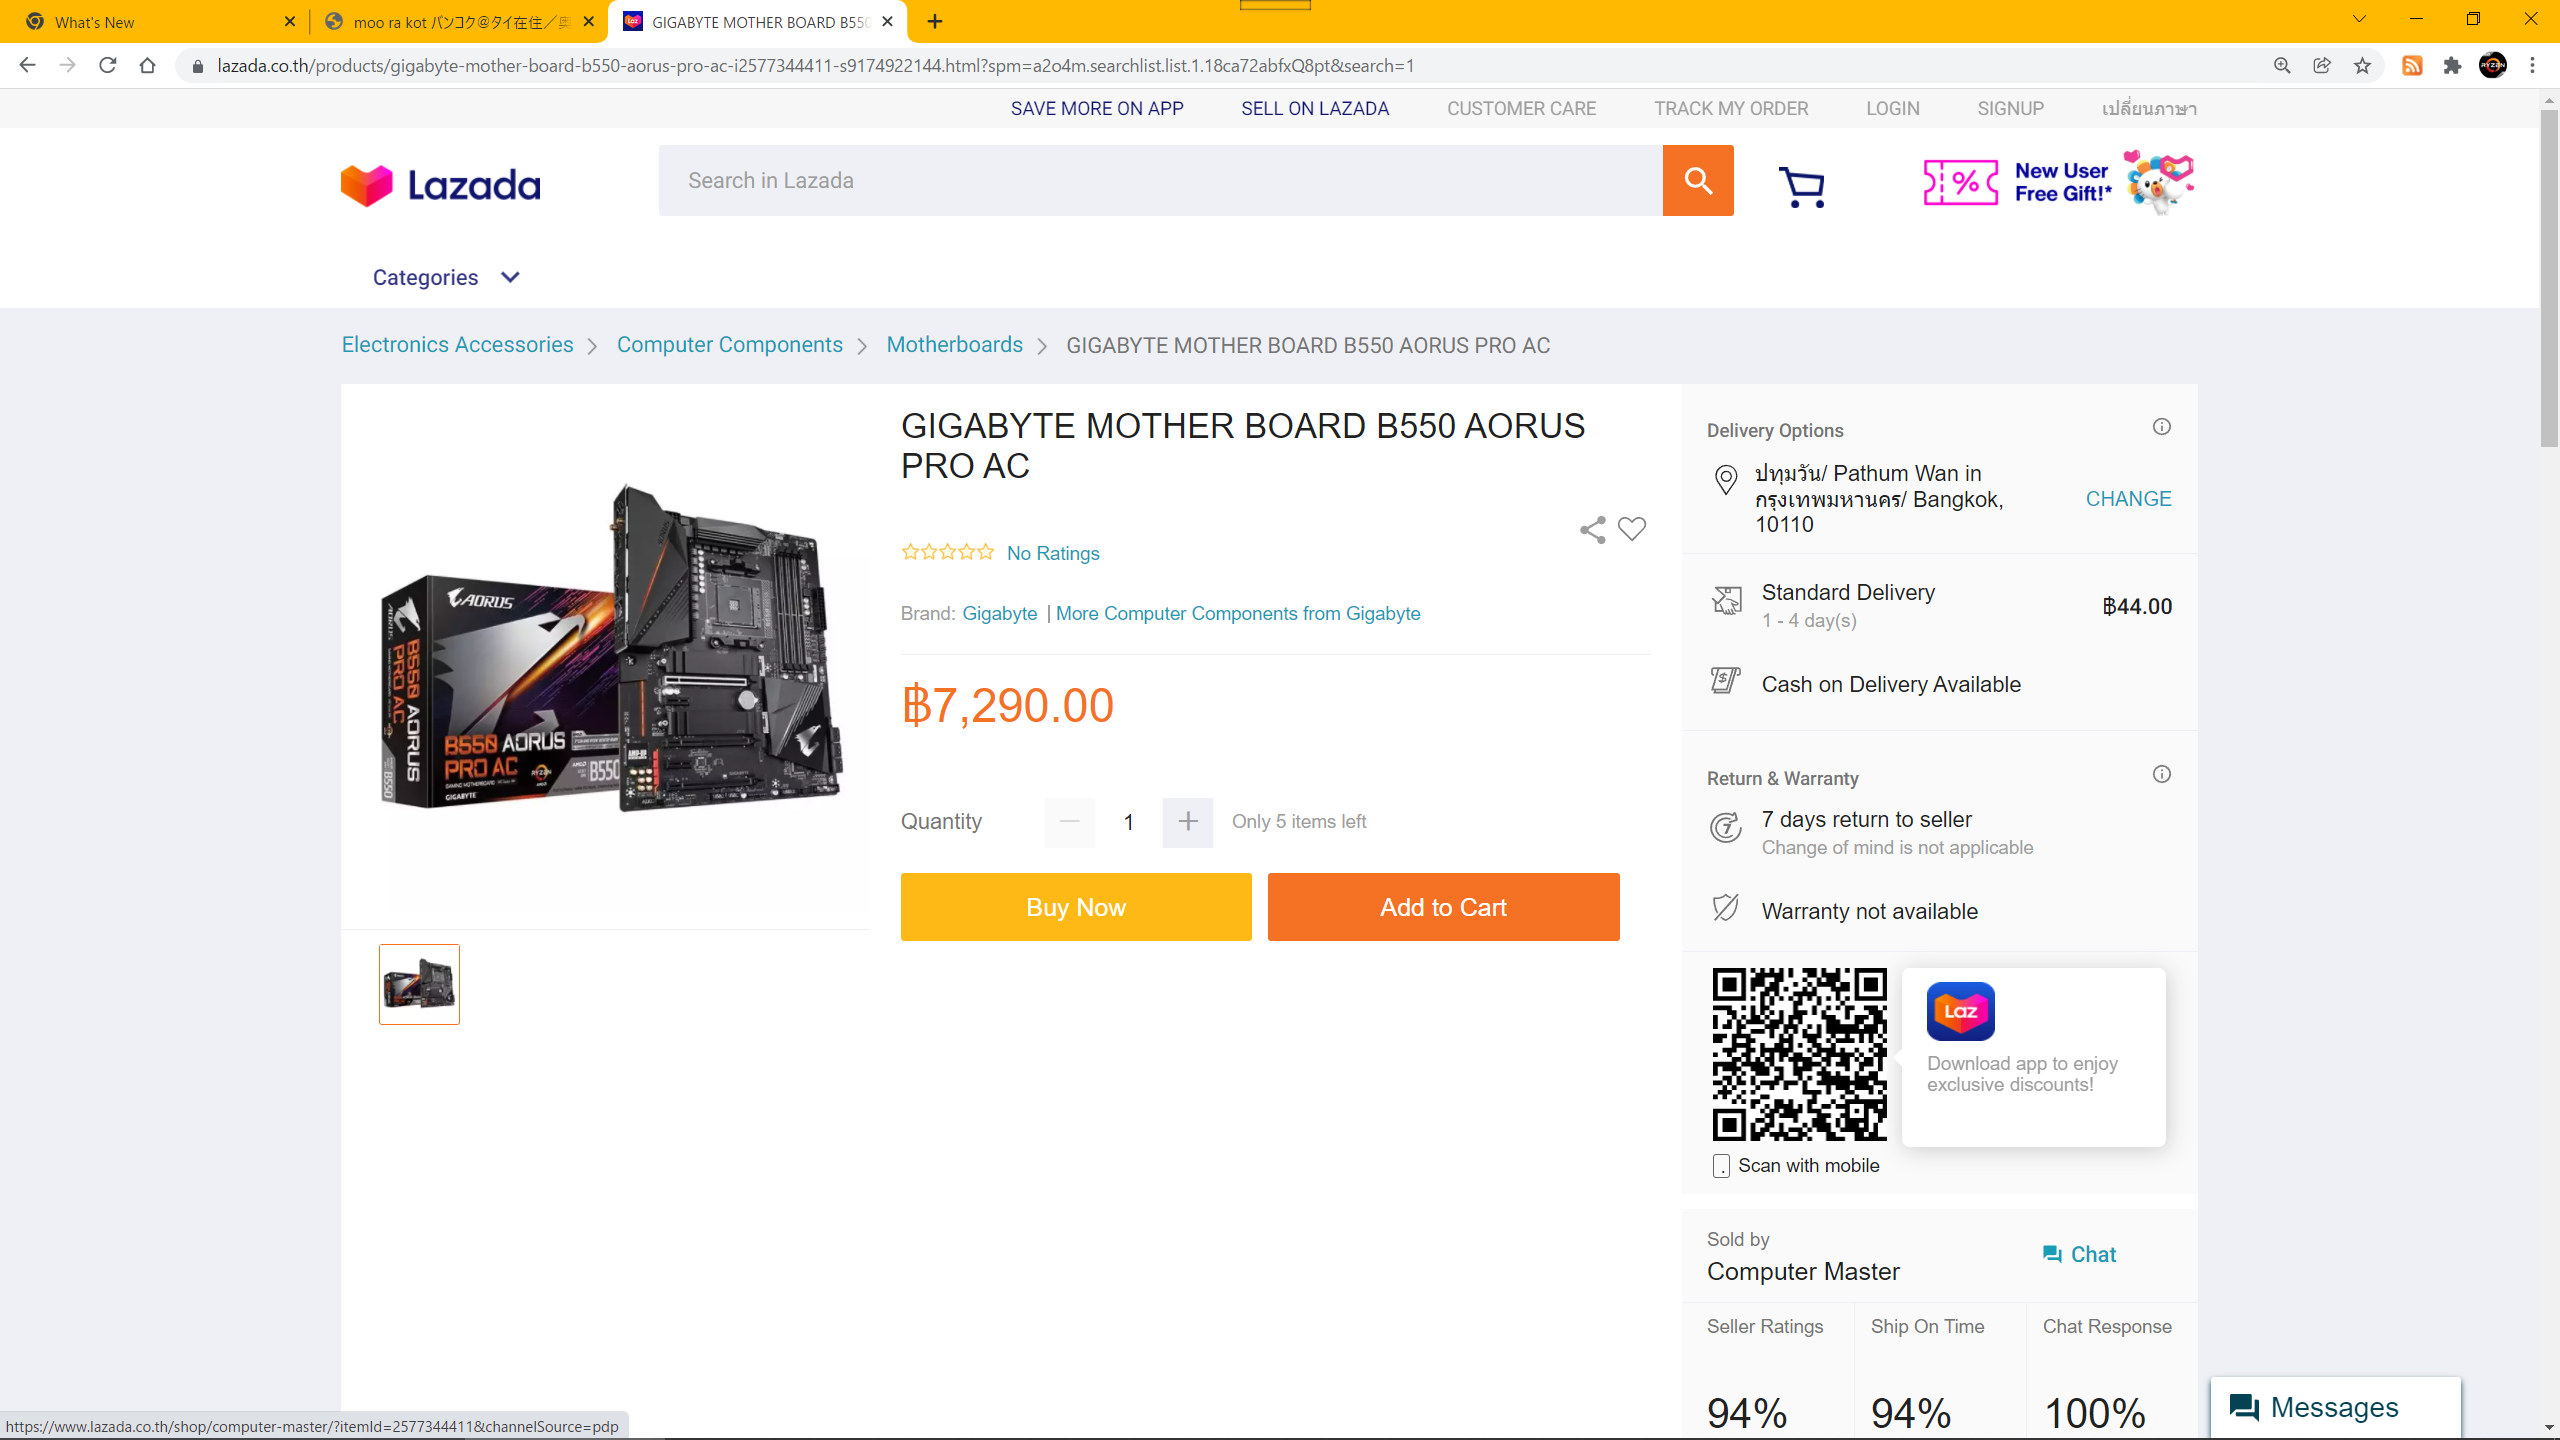
Task: Click the site lock icon in address bar
Action: tap(198, 66)
